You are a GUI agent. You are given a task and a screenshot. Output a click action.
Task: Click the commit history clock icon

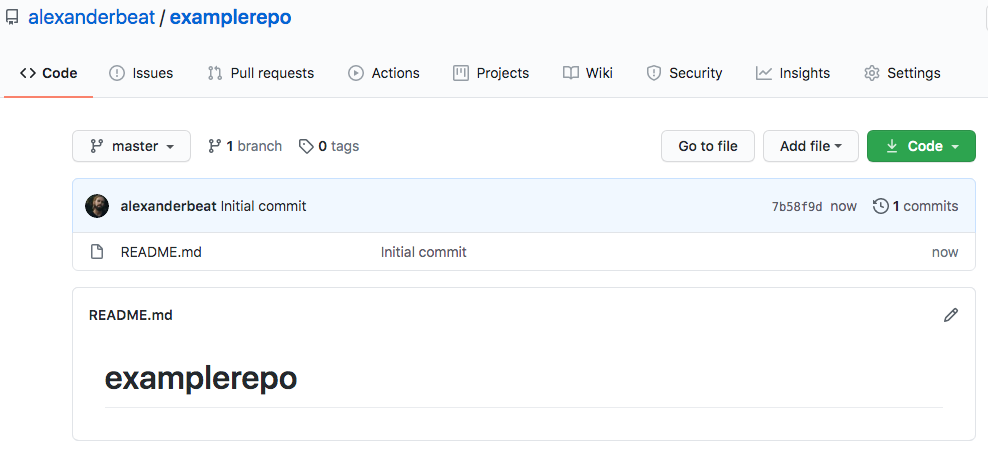click(x=880, y=206)
